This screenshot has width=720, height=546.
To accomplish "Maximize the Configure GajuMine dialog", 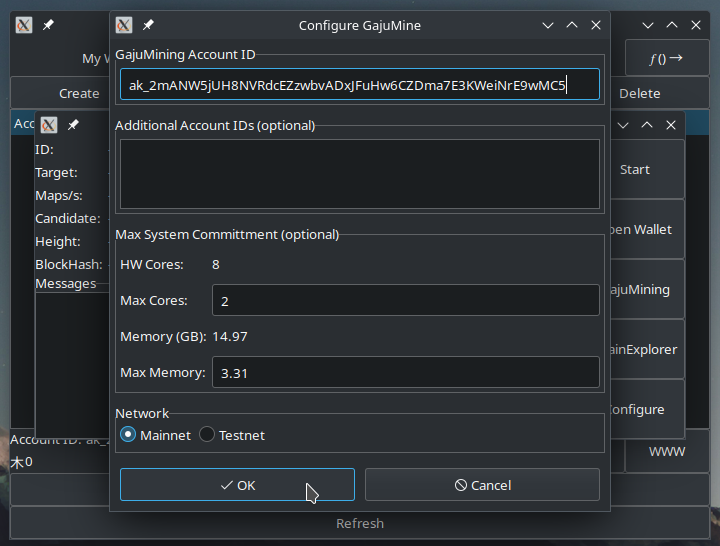I will click(572, 25).
